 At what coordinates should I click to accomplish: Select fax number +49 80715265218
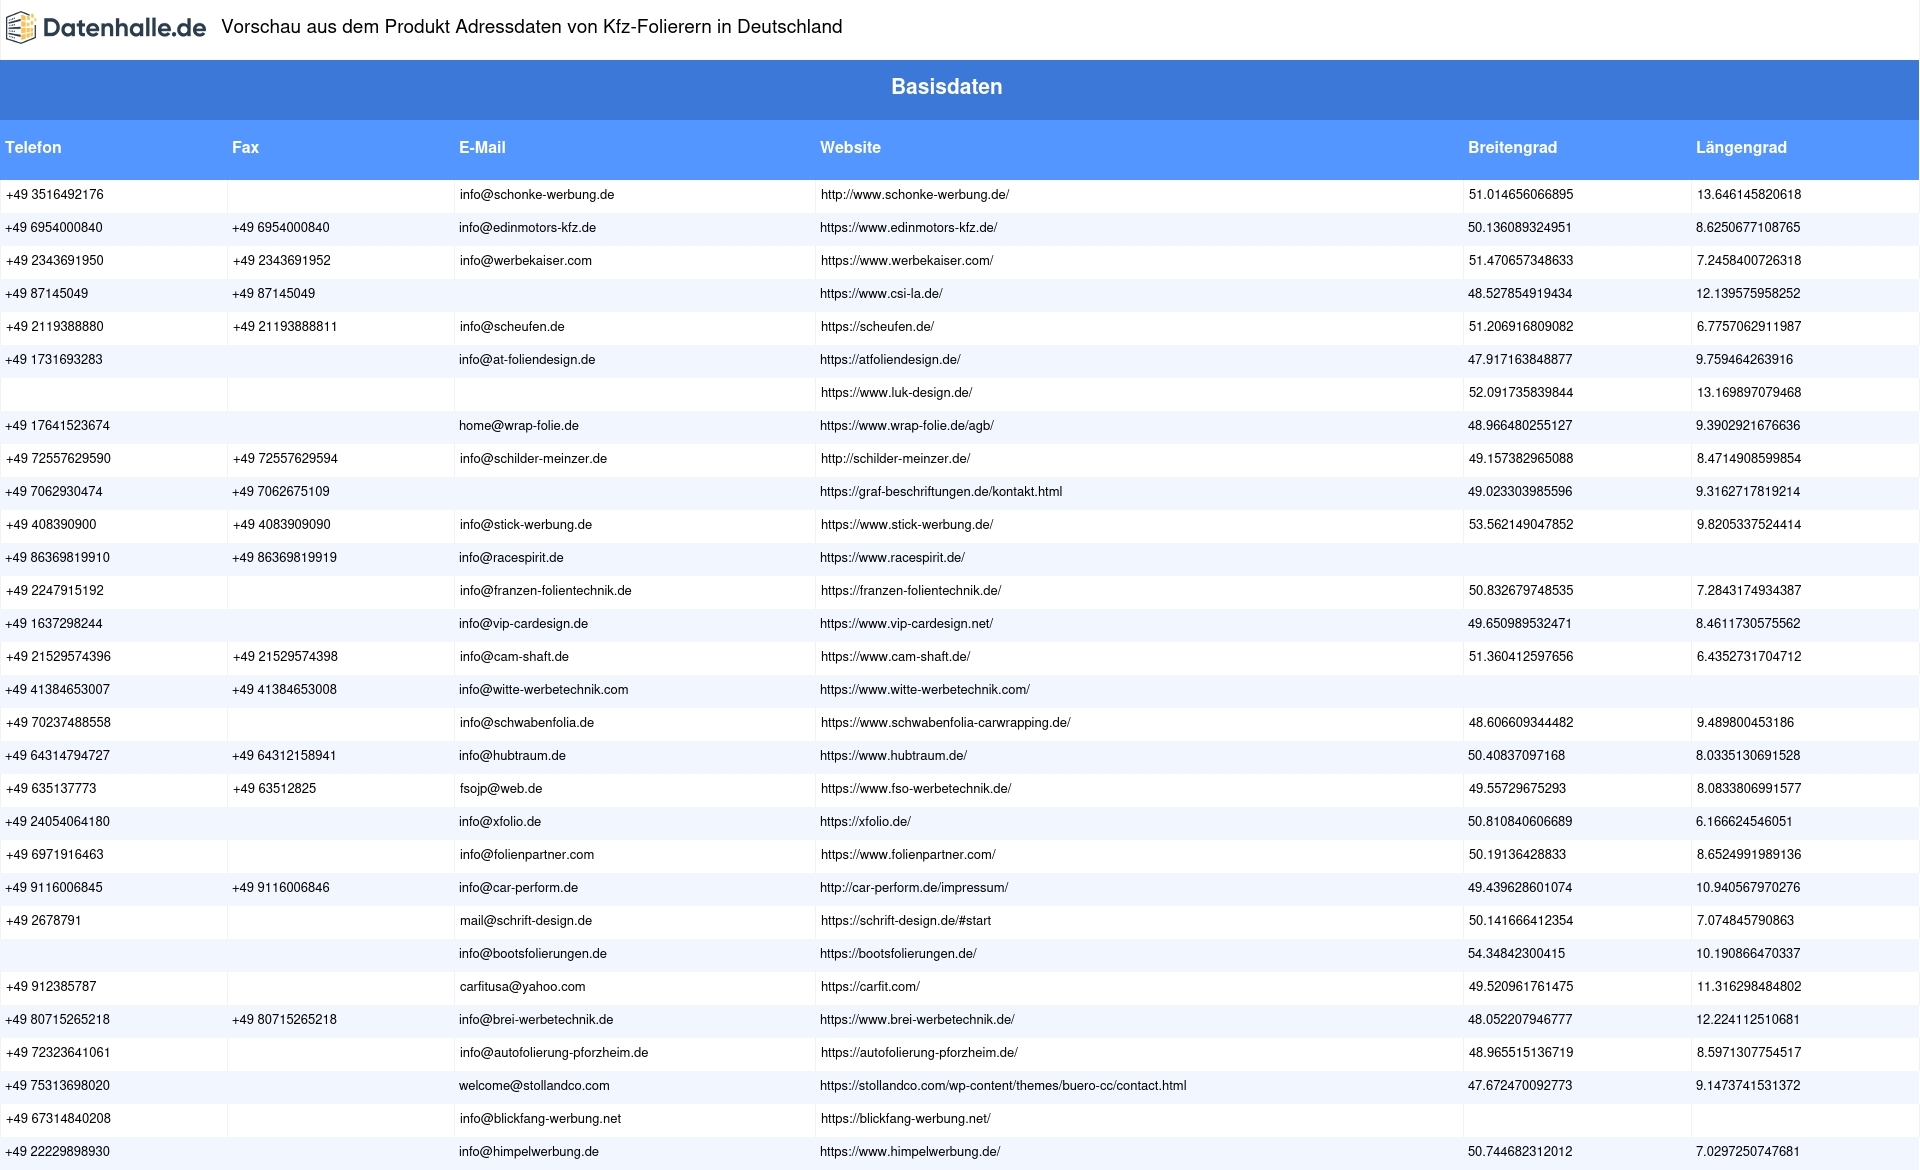click(284, 1020)
